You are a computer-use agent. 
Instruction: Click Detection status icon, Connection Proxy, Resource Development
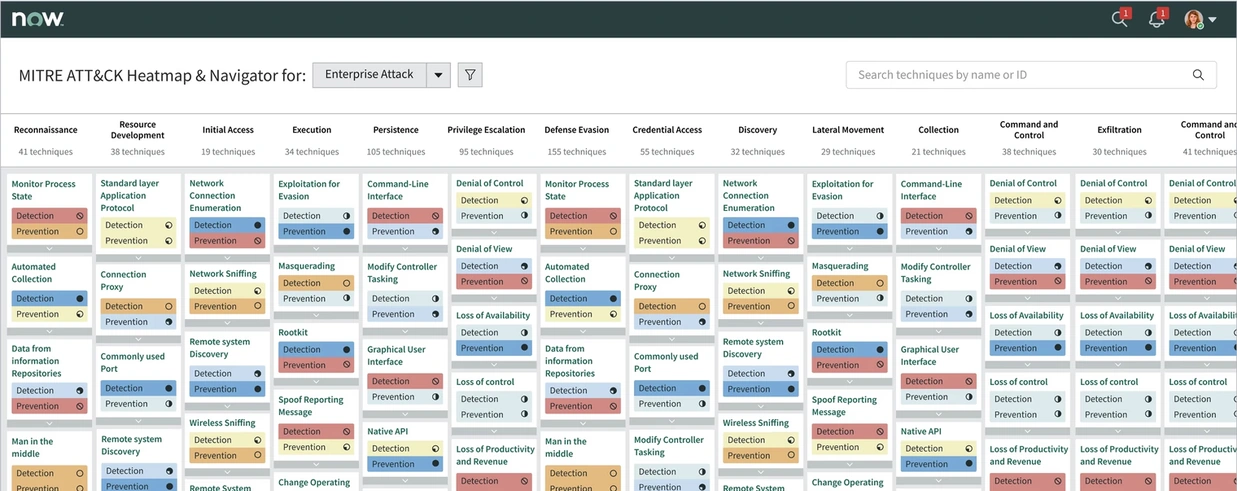click(x=169, y=307)
